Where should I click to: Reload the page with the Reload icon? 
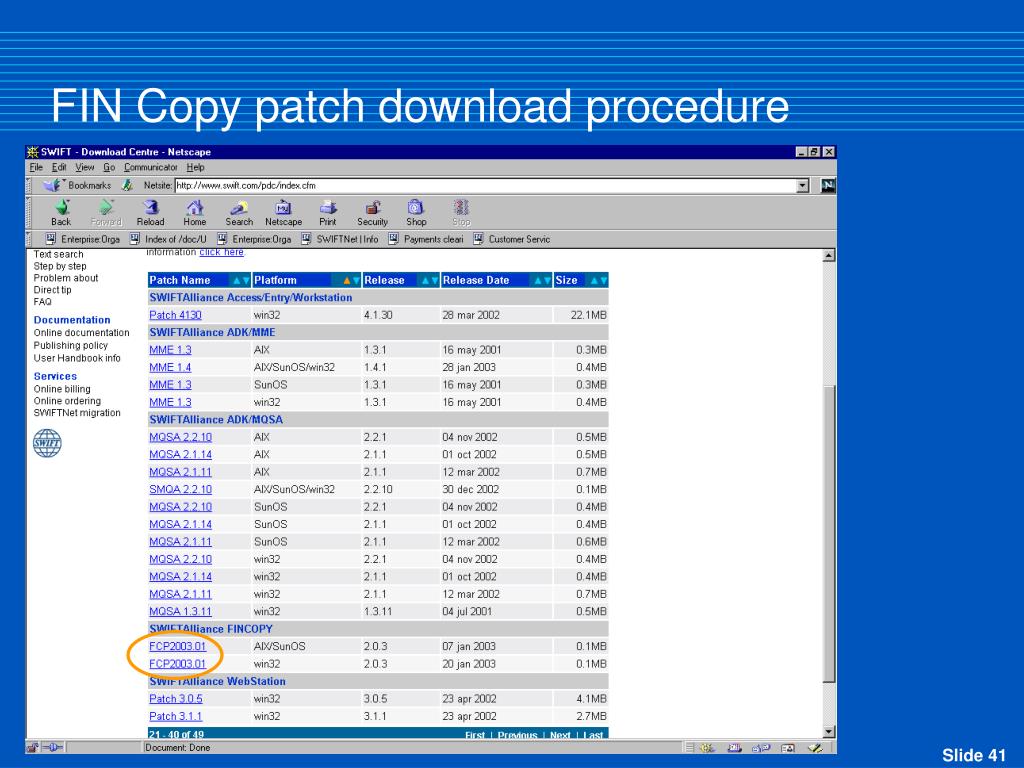[x=150, y=212]
